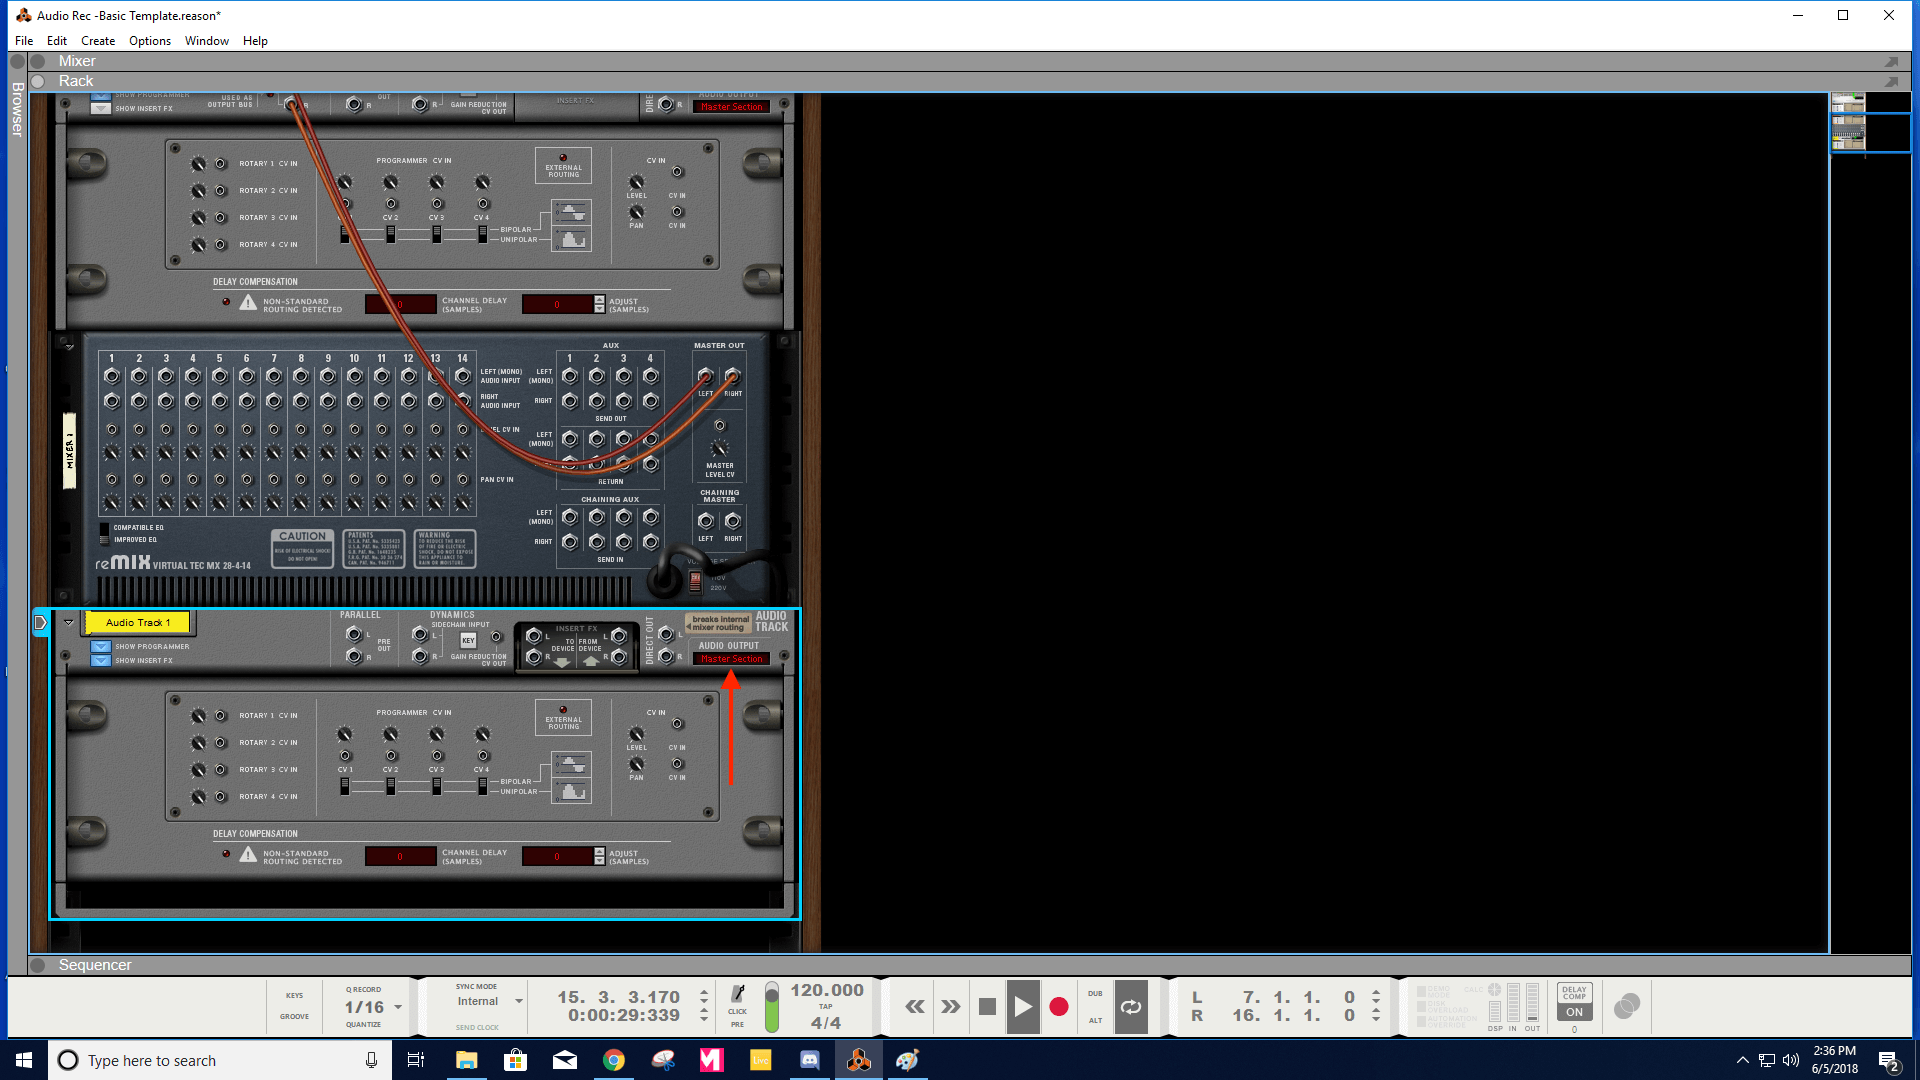The height and width of the screenshot is (1080, 1920).
Task: Click the loop locator stepper arrows
Action: [1376, 1006]
